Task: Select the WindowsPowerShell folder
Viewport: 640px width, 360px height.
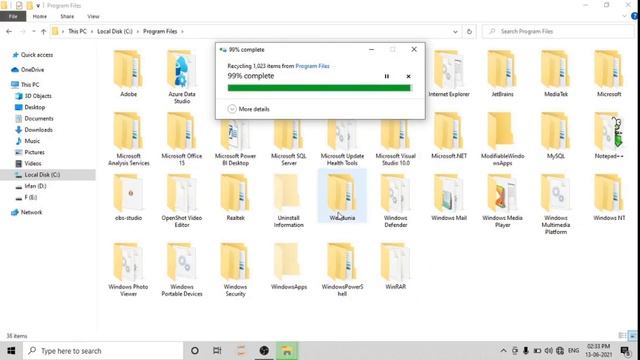Action: tap(342, 269)
